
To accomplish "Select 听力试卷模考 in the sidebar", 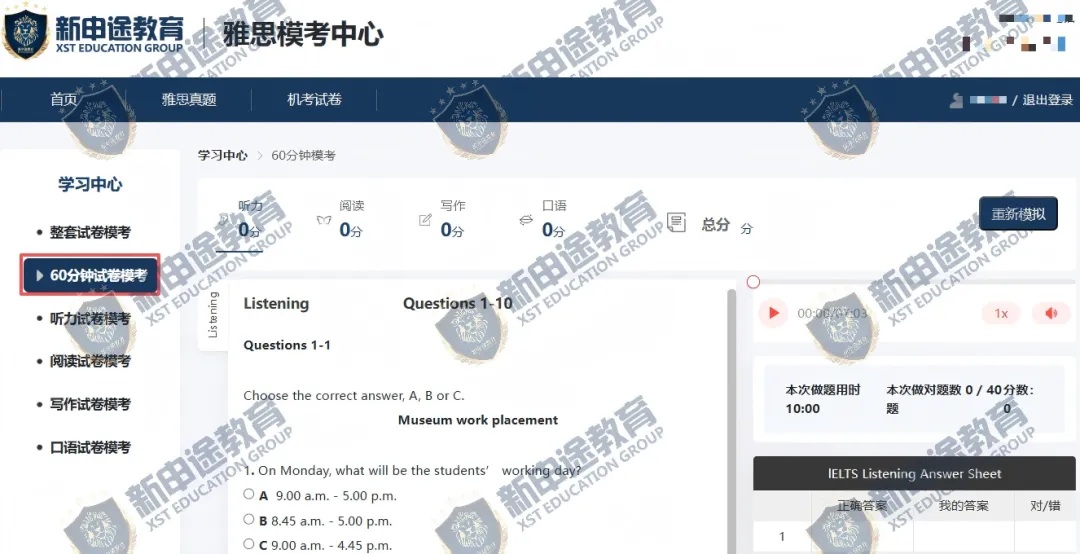I will 90,318.
